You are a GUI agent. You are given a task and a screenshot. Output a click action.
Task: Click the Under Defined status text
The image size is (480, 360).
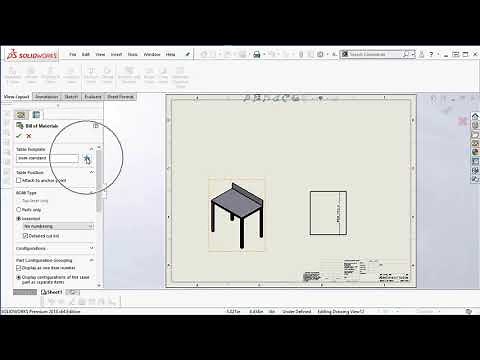297,311
